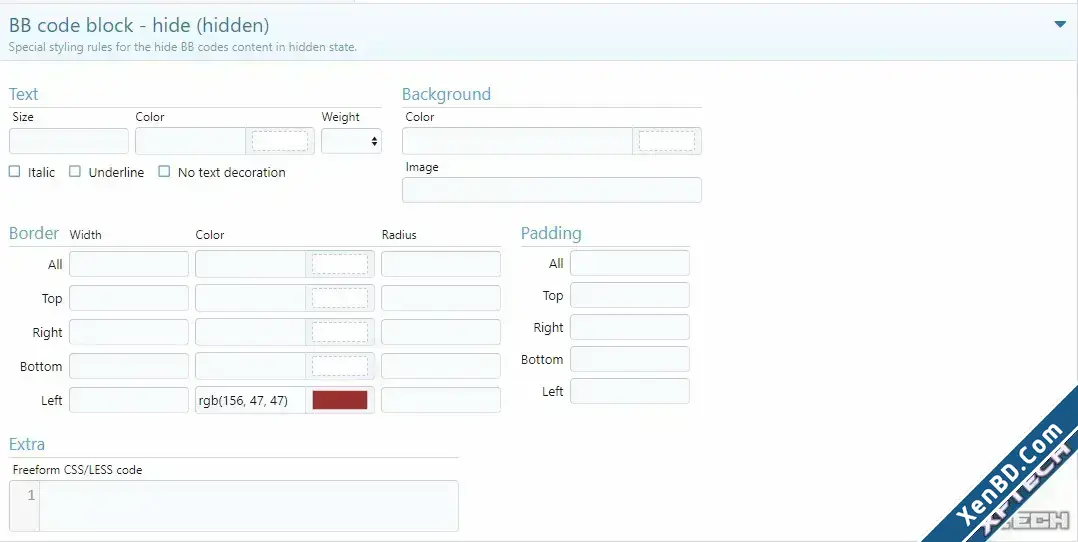Screen dimensions: 1078x542
Task: Open Border Bottom color swatch
Action: (x=340, y=366)
